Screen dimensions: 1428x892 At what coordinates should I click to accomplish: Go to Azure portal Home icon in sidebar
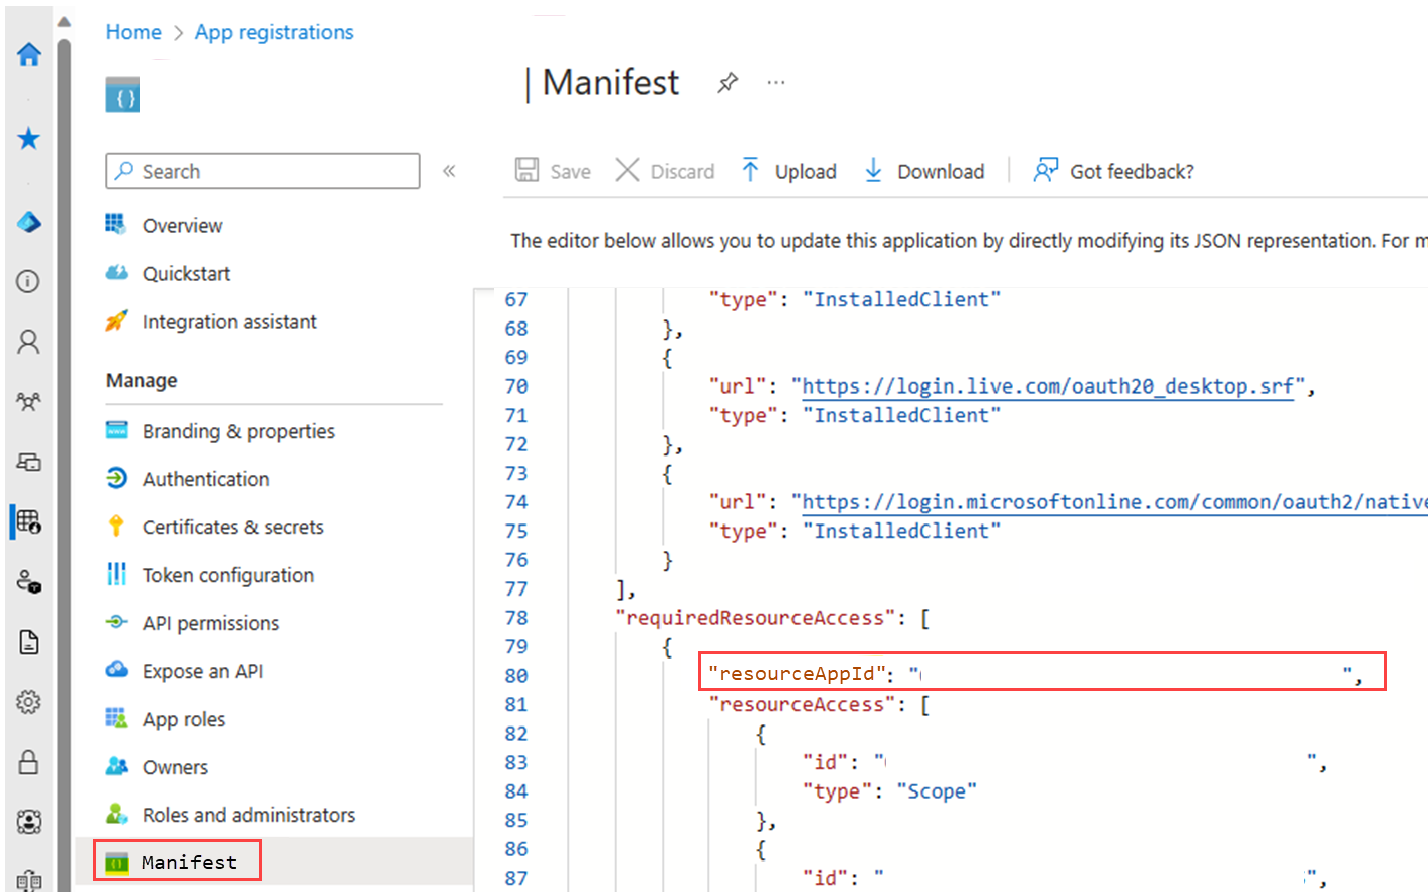pyautogui.click(x=29, y=54)
